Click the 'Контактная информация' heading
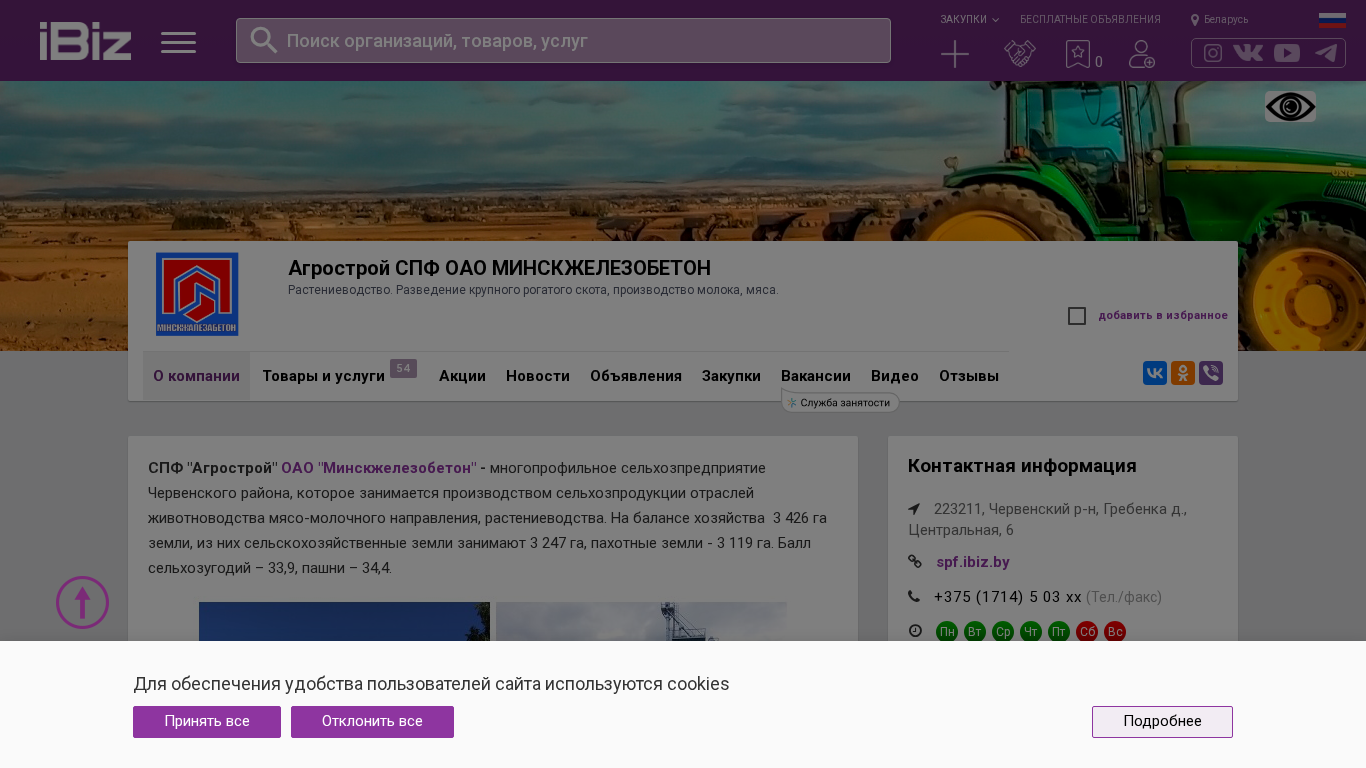 1022,466
